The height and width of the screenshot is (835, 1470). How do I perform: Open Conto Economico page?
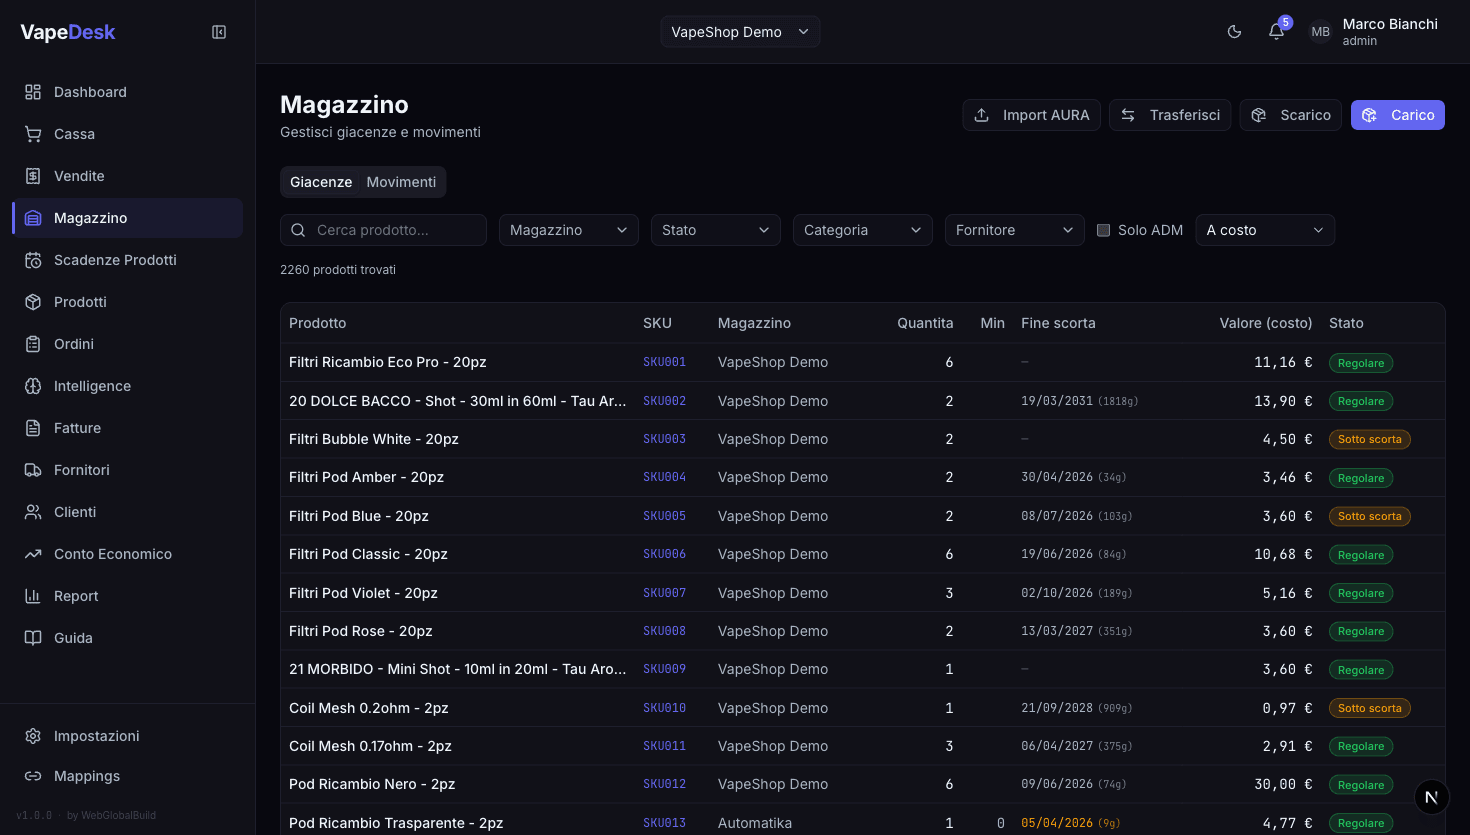(112, 554)
